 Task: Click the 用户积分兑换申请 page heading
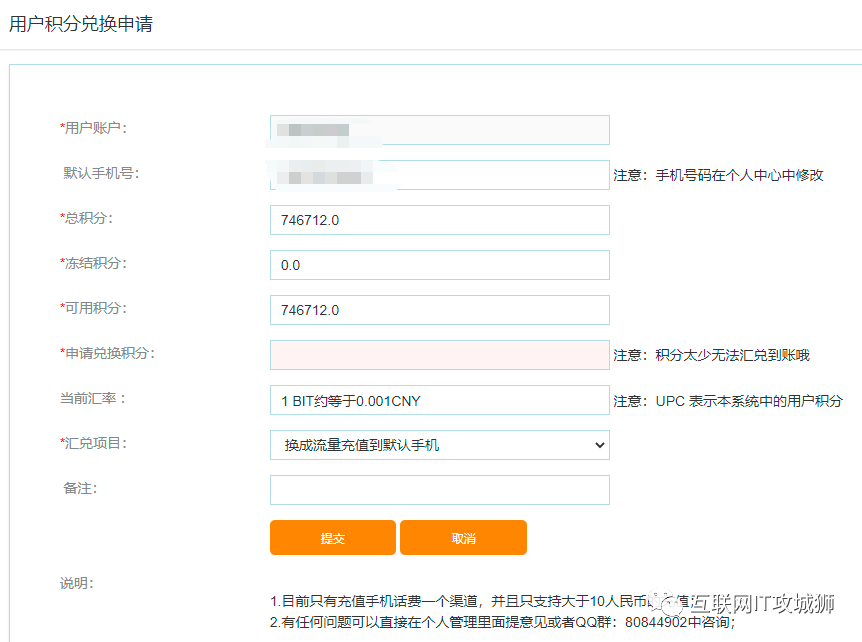(81, 24)
